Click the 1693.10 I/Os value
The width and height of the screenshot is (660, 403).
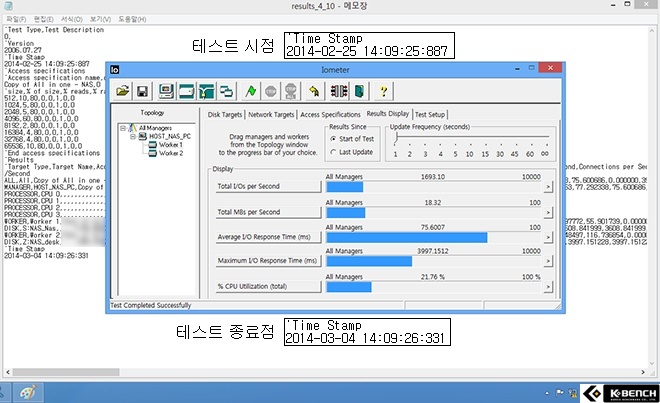coord(433,177)
